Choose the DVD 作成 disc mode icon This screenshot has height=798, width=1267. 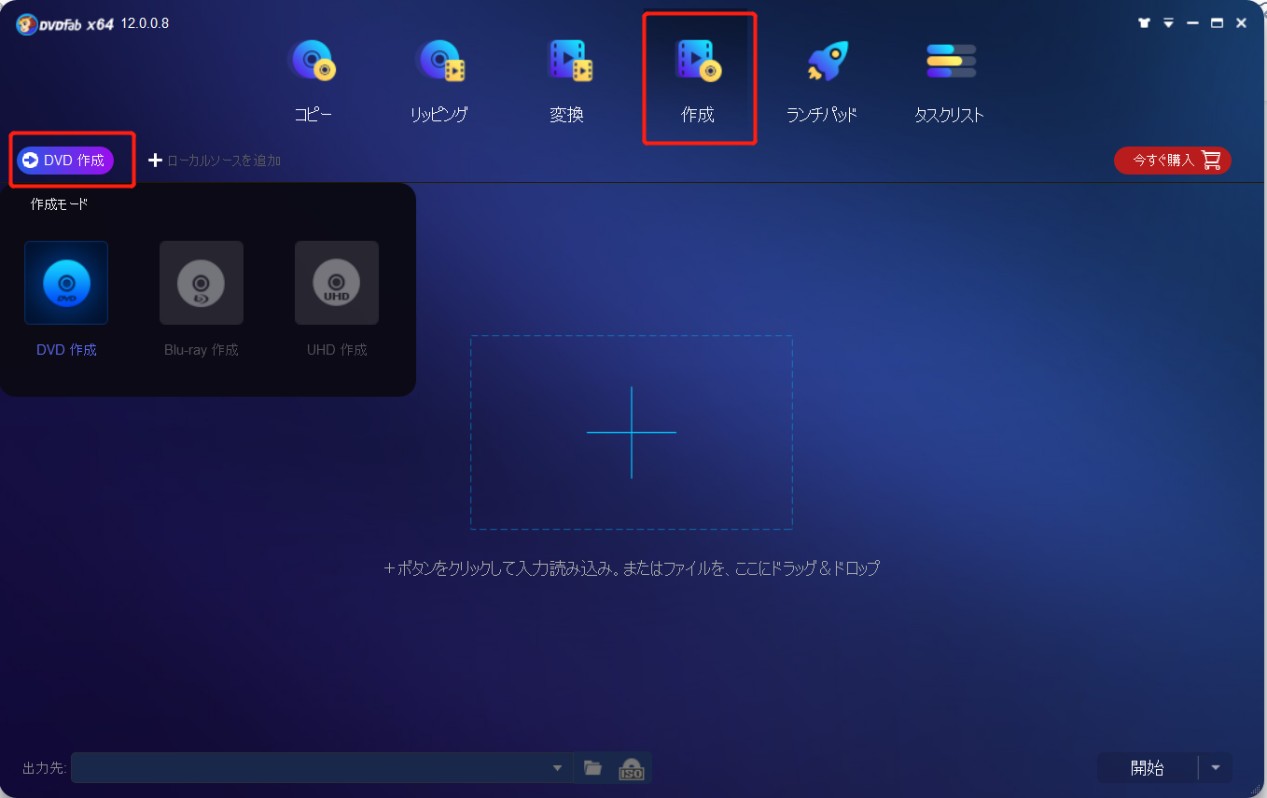point(66,283)
